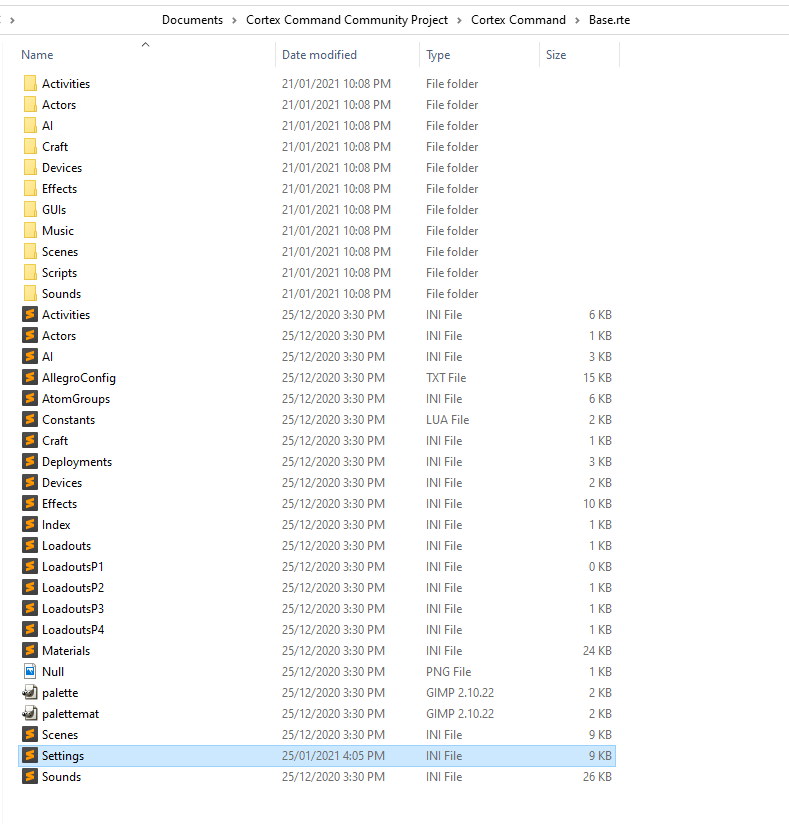The image size is (789, 824).
Task: Click the Sublime icon of Index file
Action: [30, 524]
